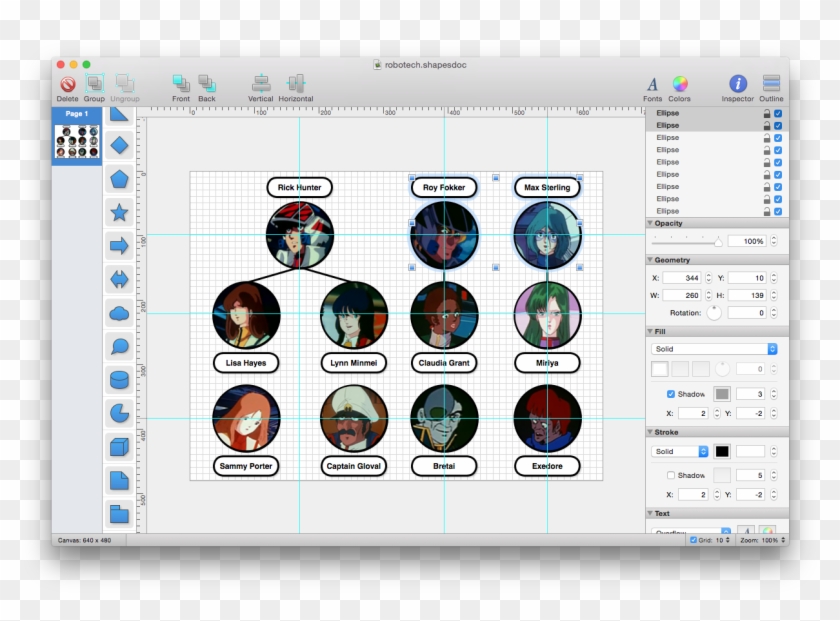Collapse the Geometry section

(x=651, y=260)
